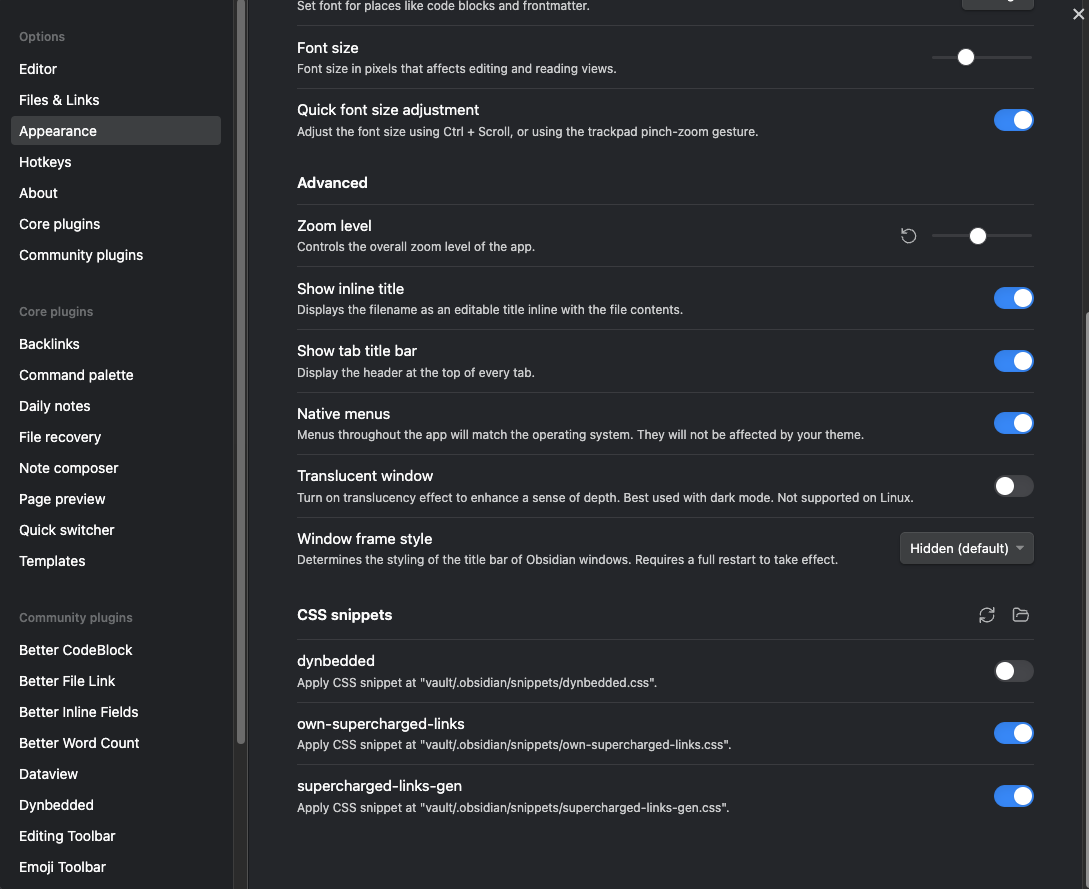This screenshot has width=1089, height=889.
Task: Click the Font size slider handle
Action: pos(965,57)
